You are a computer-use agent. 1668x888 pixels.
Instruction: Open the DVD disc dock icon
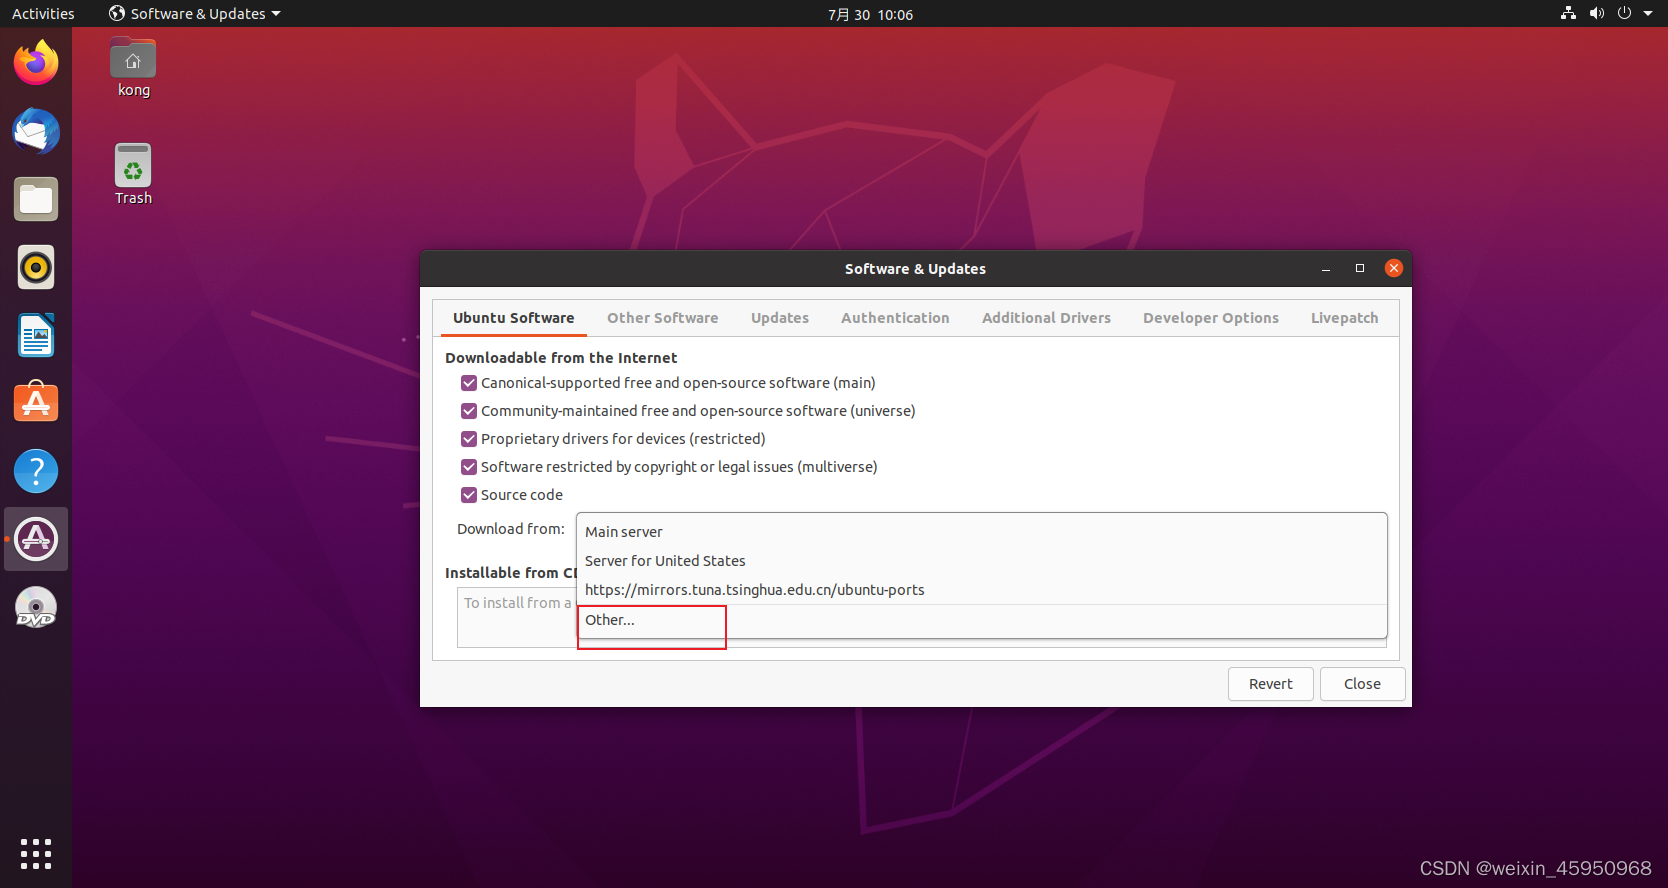click(x=36, y=607)
